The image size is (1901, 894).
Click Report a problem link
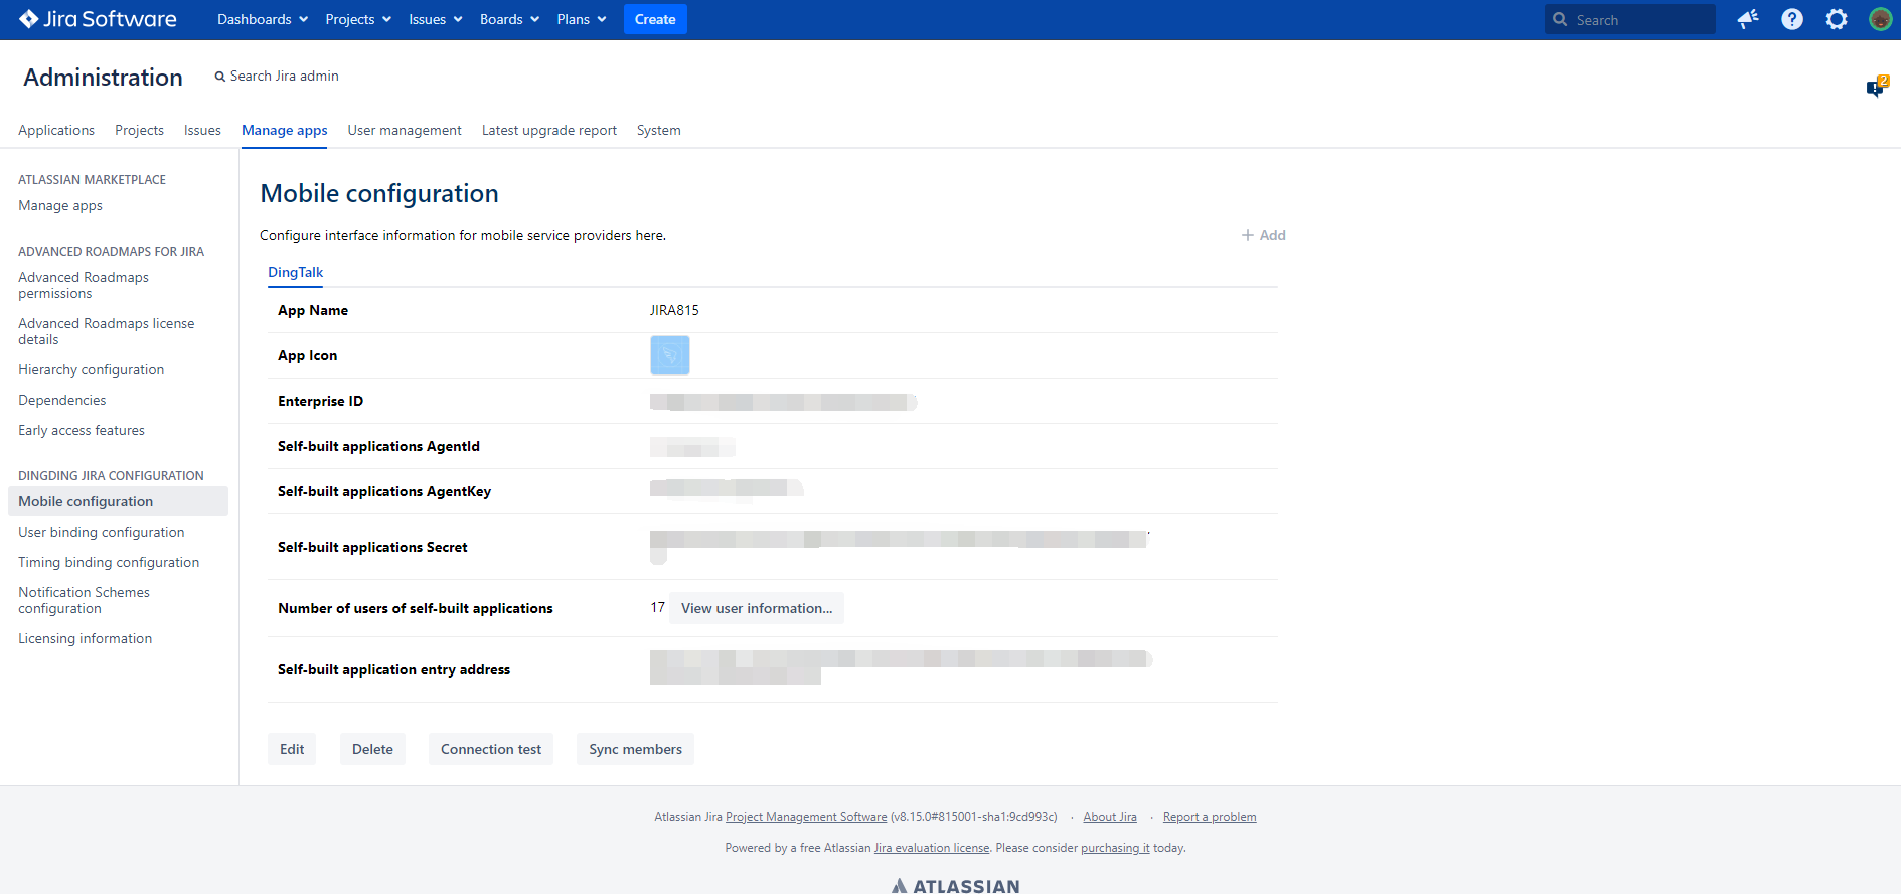click(x=1209, y=817)
